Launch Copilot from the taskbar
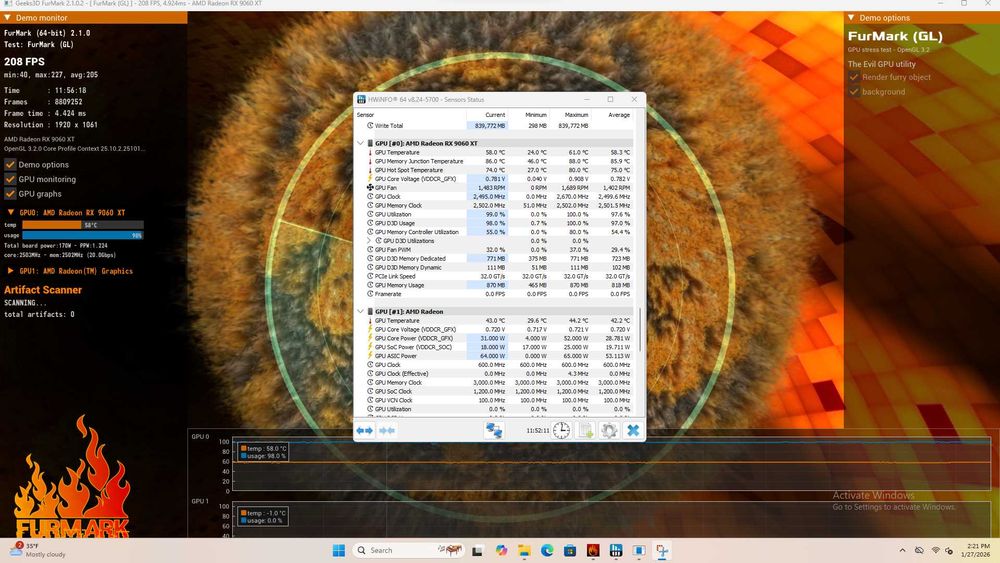This screenshot has height=563, width=1000. (501, 550)
